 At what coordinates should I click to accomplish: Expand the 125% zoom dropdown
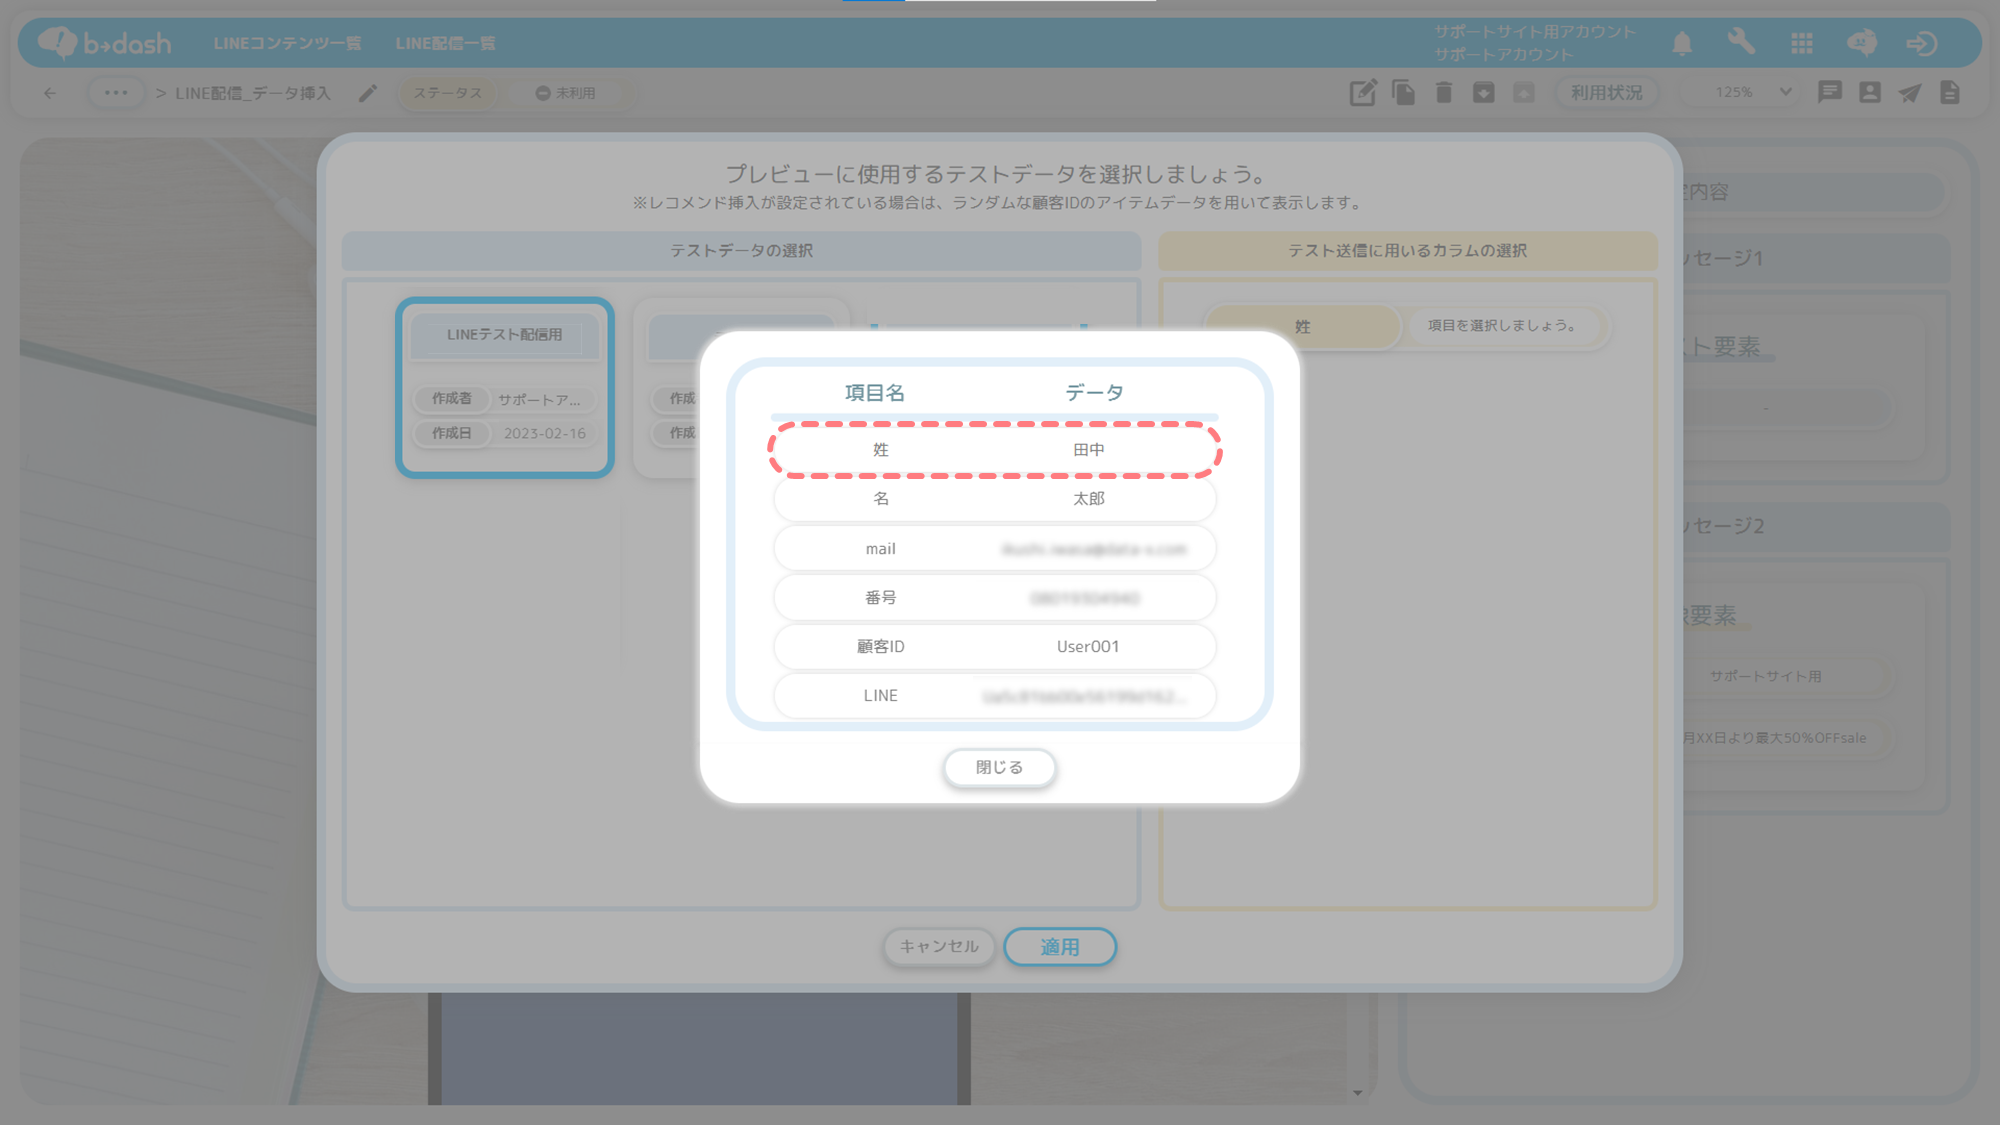[x=1785, y=93]
